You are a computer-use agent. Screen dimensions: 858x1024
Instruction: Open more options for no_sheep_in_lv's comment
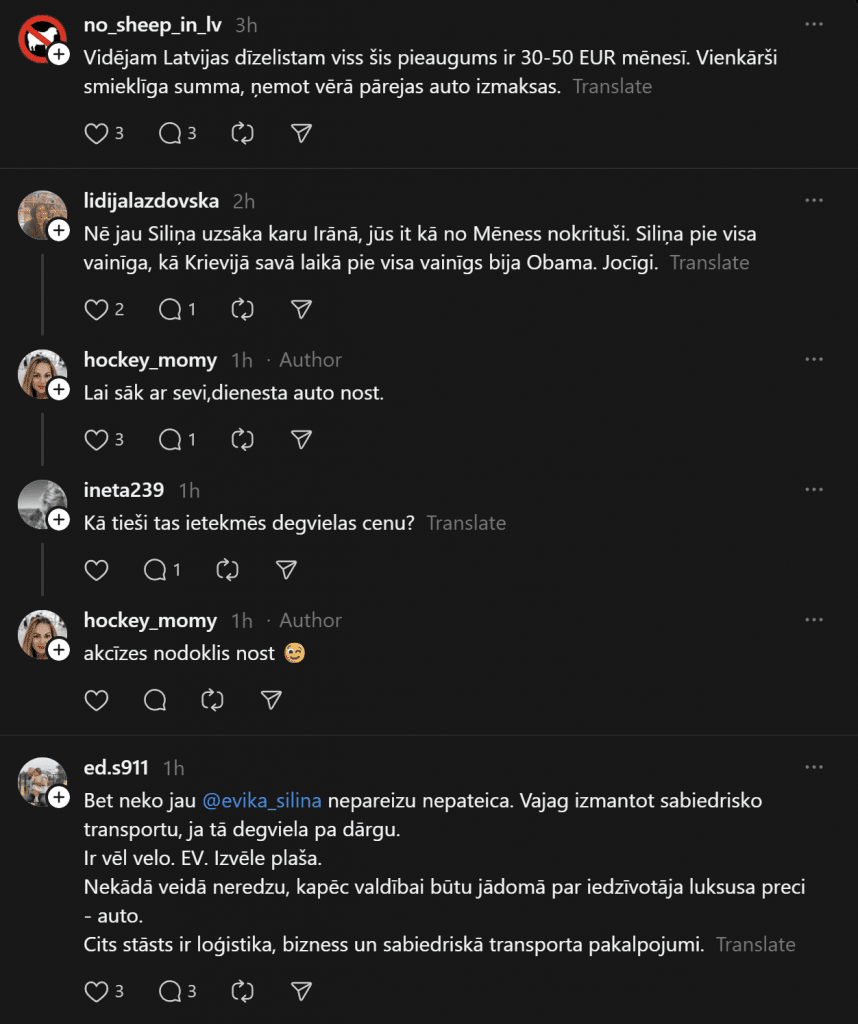coord(815,25)
